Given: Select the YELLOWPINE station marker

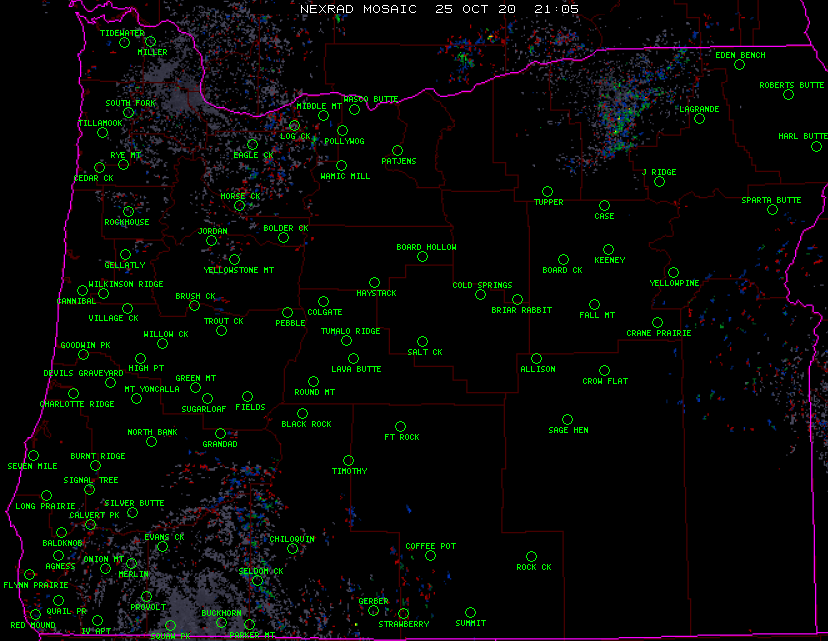Looking at the screenshot, I should (x=674, y=272).
